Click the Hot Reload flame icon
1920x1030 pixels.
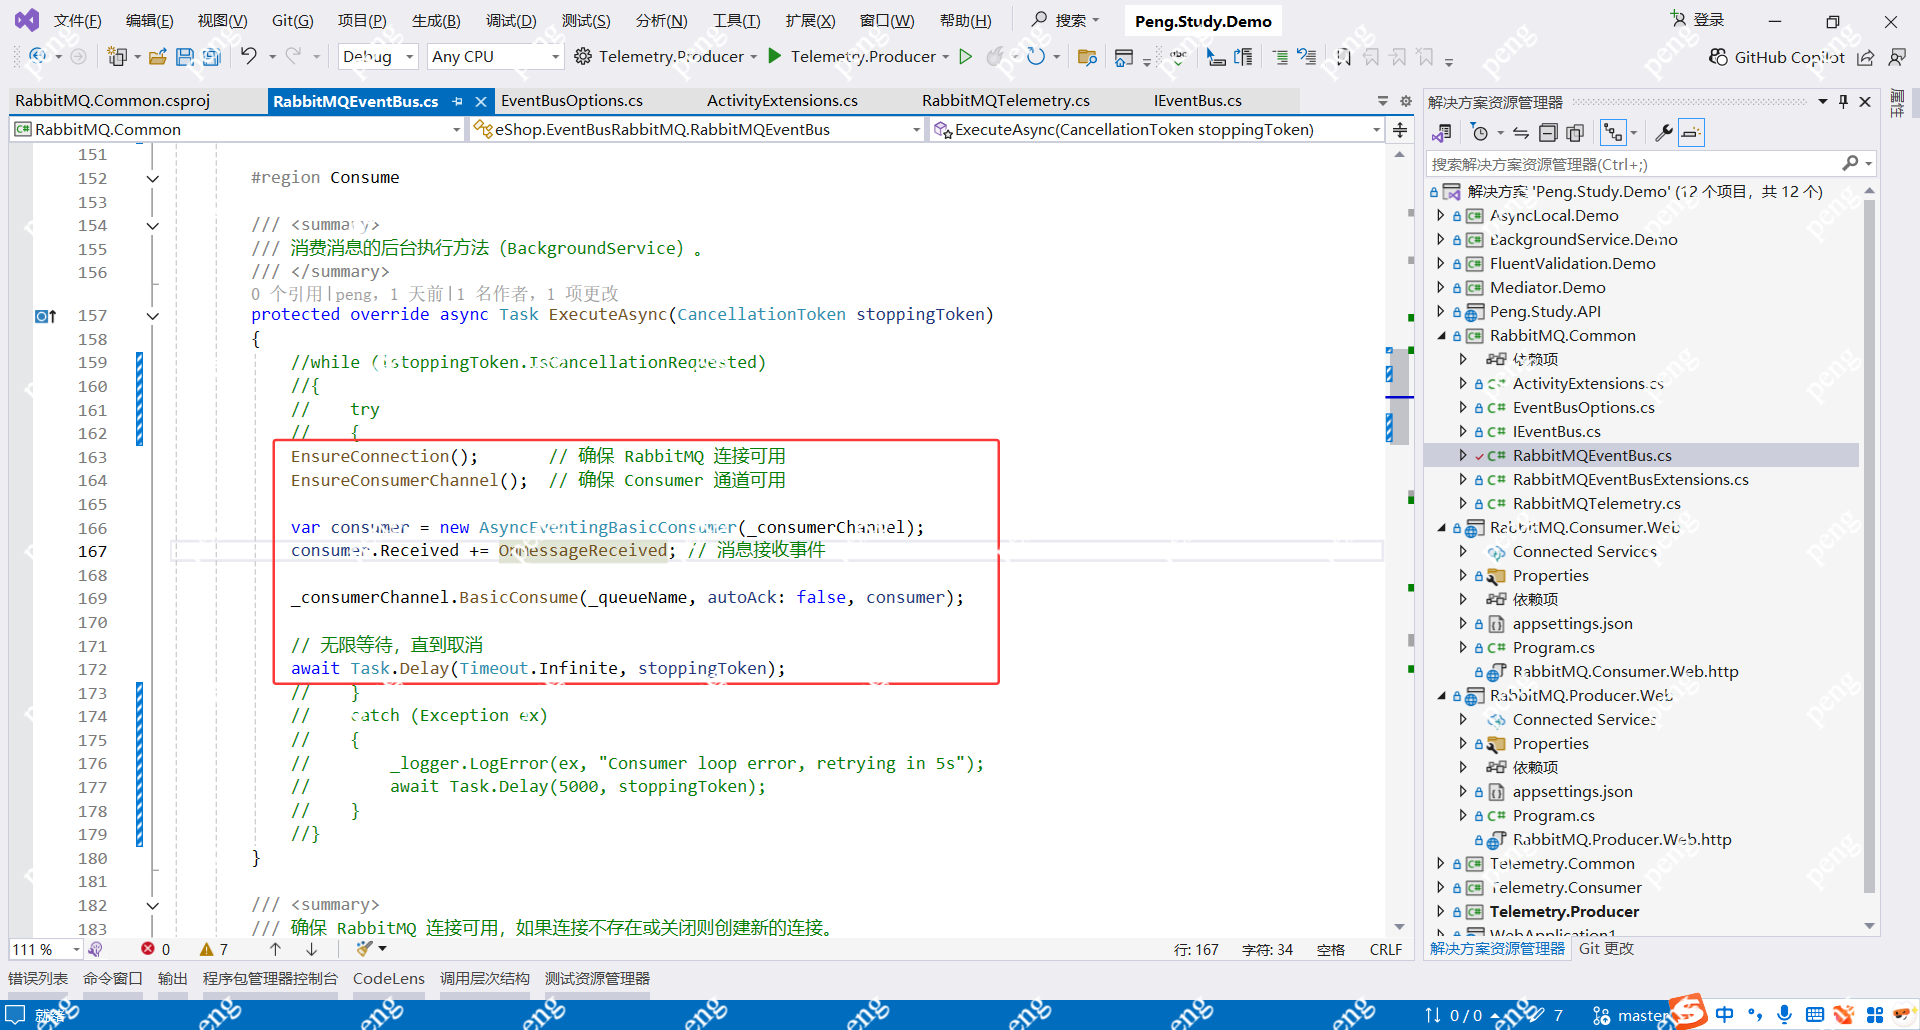point(995,56)
